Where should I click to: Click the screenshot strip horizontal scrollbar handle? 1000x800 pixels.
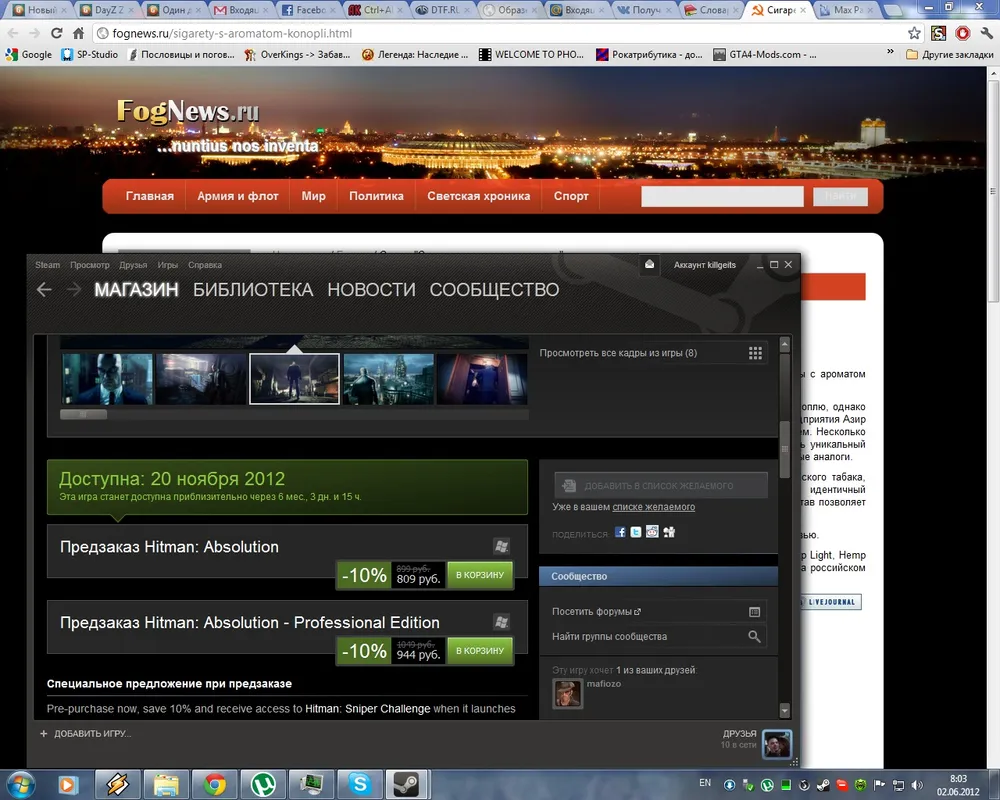(84, 415)
